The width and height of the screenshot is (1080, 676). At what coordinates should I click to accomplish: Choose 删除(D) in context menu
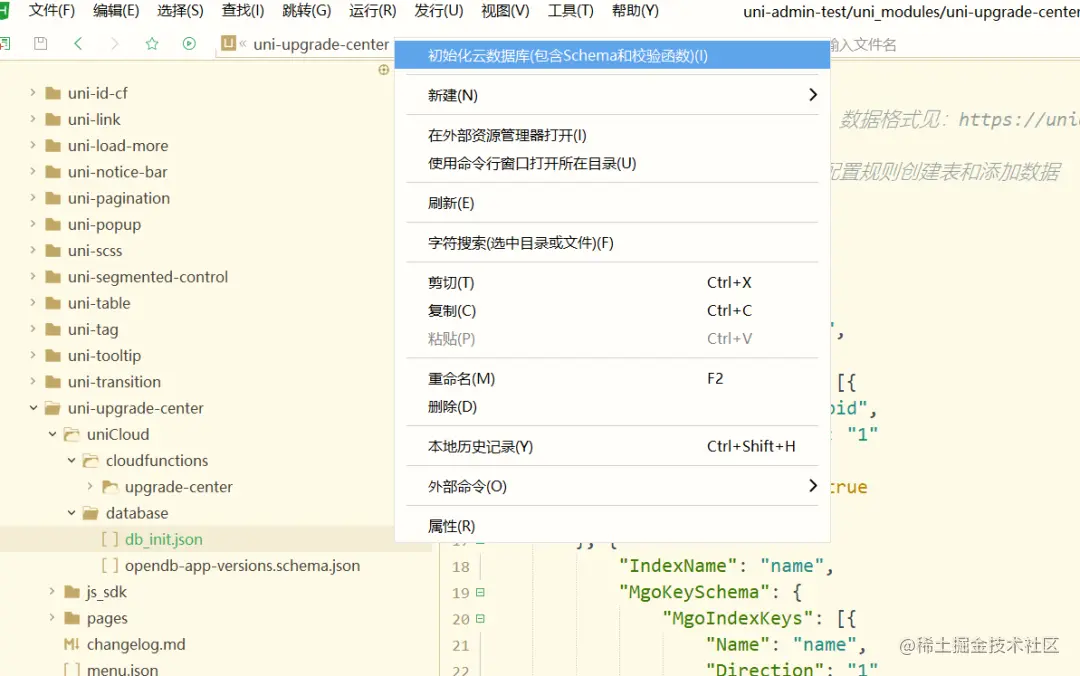(x=612, y=407)
